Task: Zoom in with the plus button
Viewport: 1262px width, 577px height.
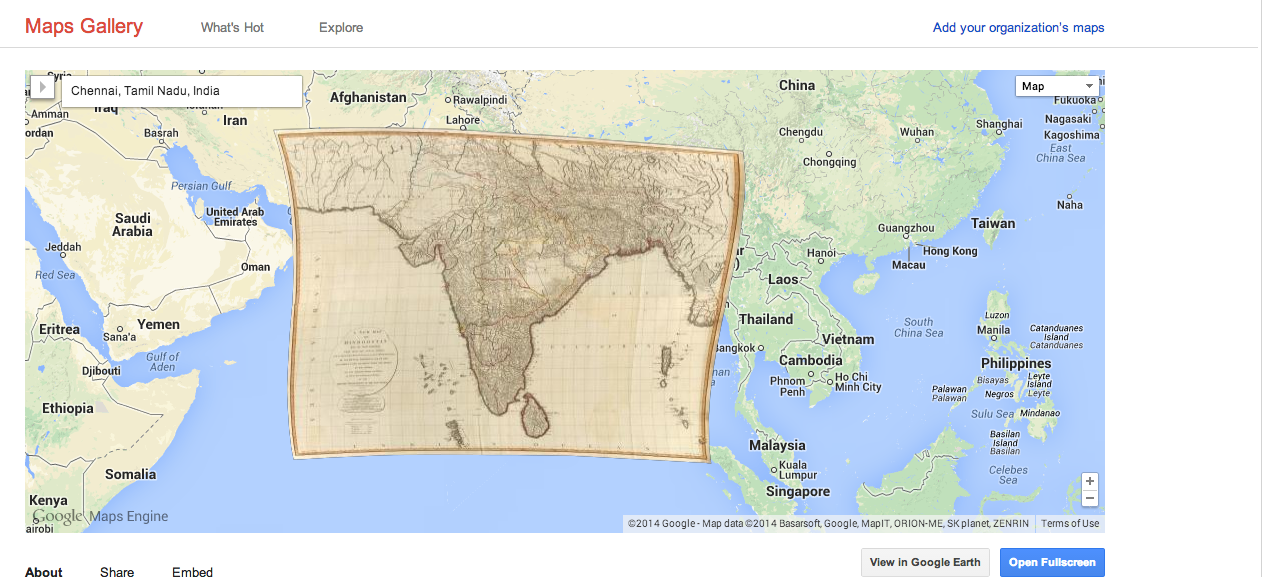Action: click(x=1090, y=481)
